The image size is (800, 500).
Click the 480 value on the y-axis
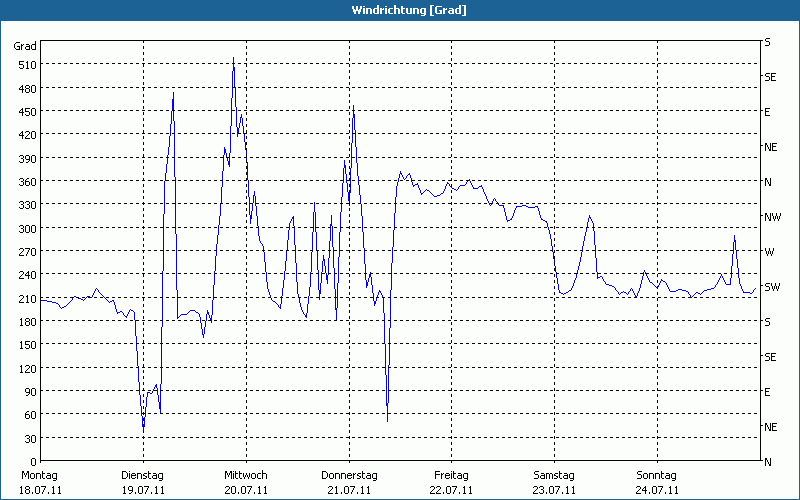click(28, 89)
